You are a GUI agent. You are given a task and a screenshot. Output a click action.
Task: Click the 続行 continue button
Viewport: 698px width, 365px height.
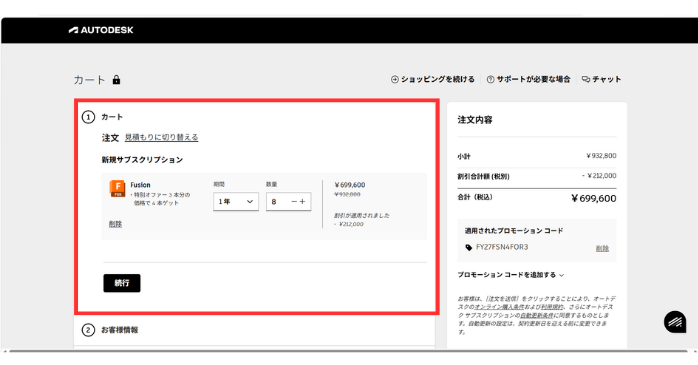(122, 283)
